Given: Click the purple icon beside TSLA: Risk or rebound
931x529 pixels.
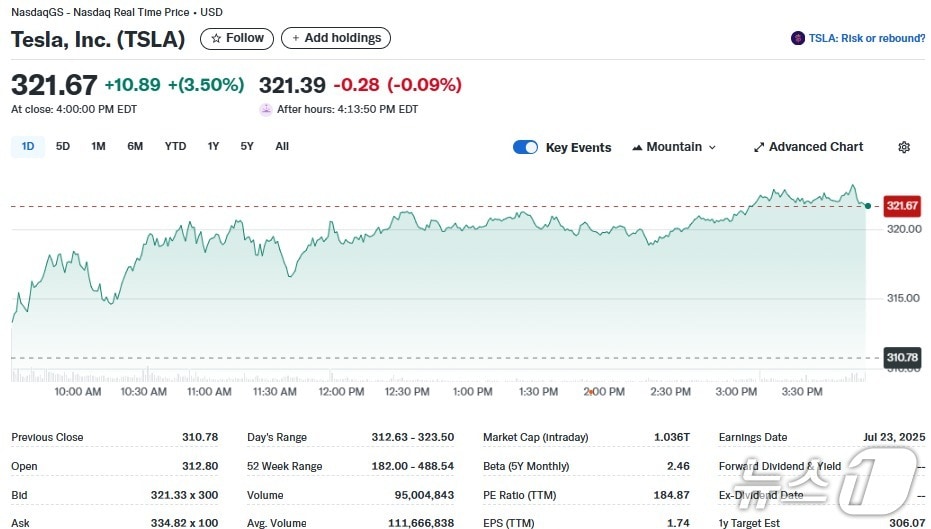Looking at the screenshot, I should 797,38.
